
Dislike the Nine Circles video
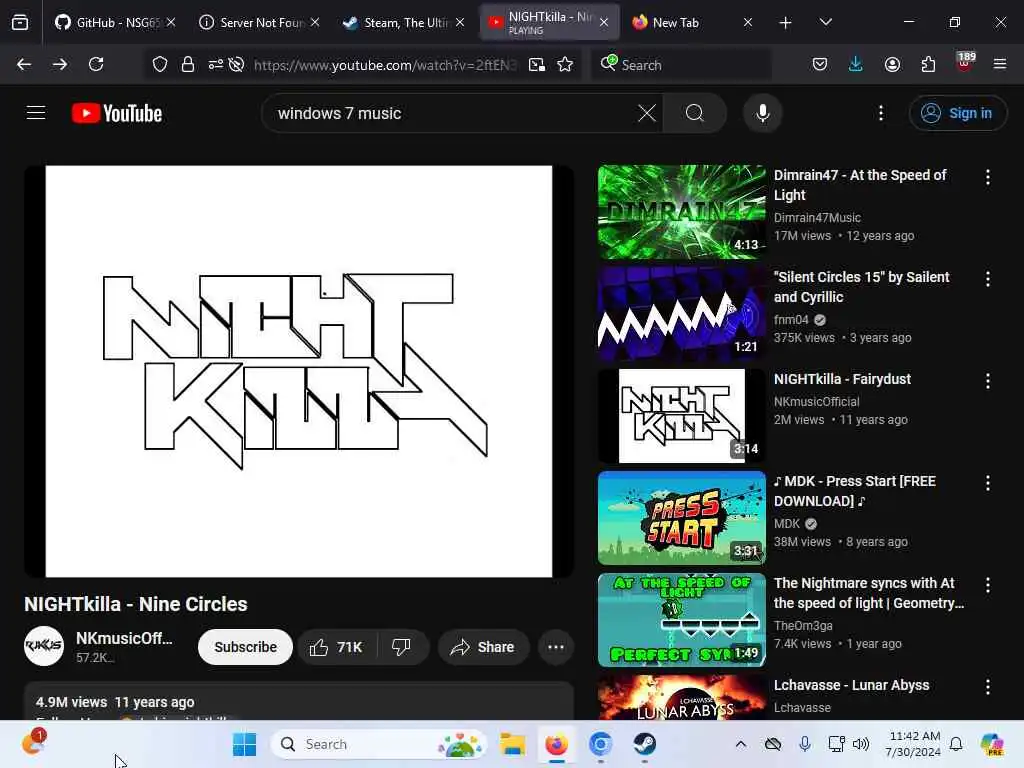(402, 647)
